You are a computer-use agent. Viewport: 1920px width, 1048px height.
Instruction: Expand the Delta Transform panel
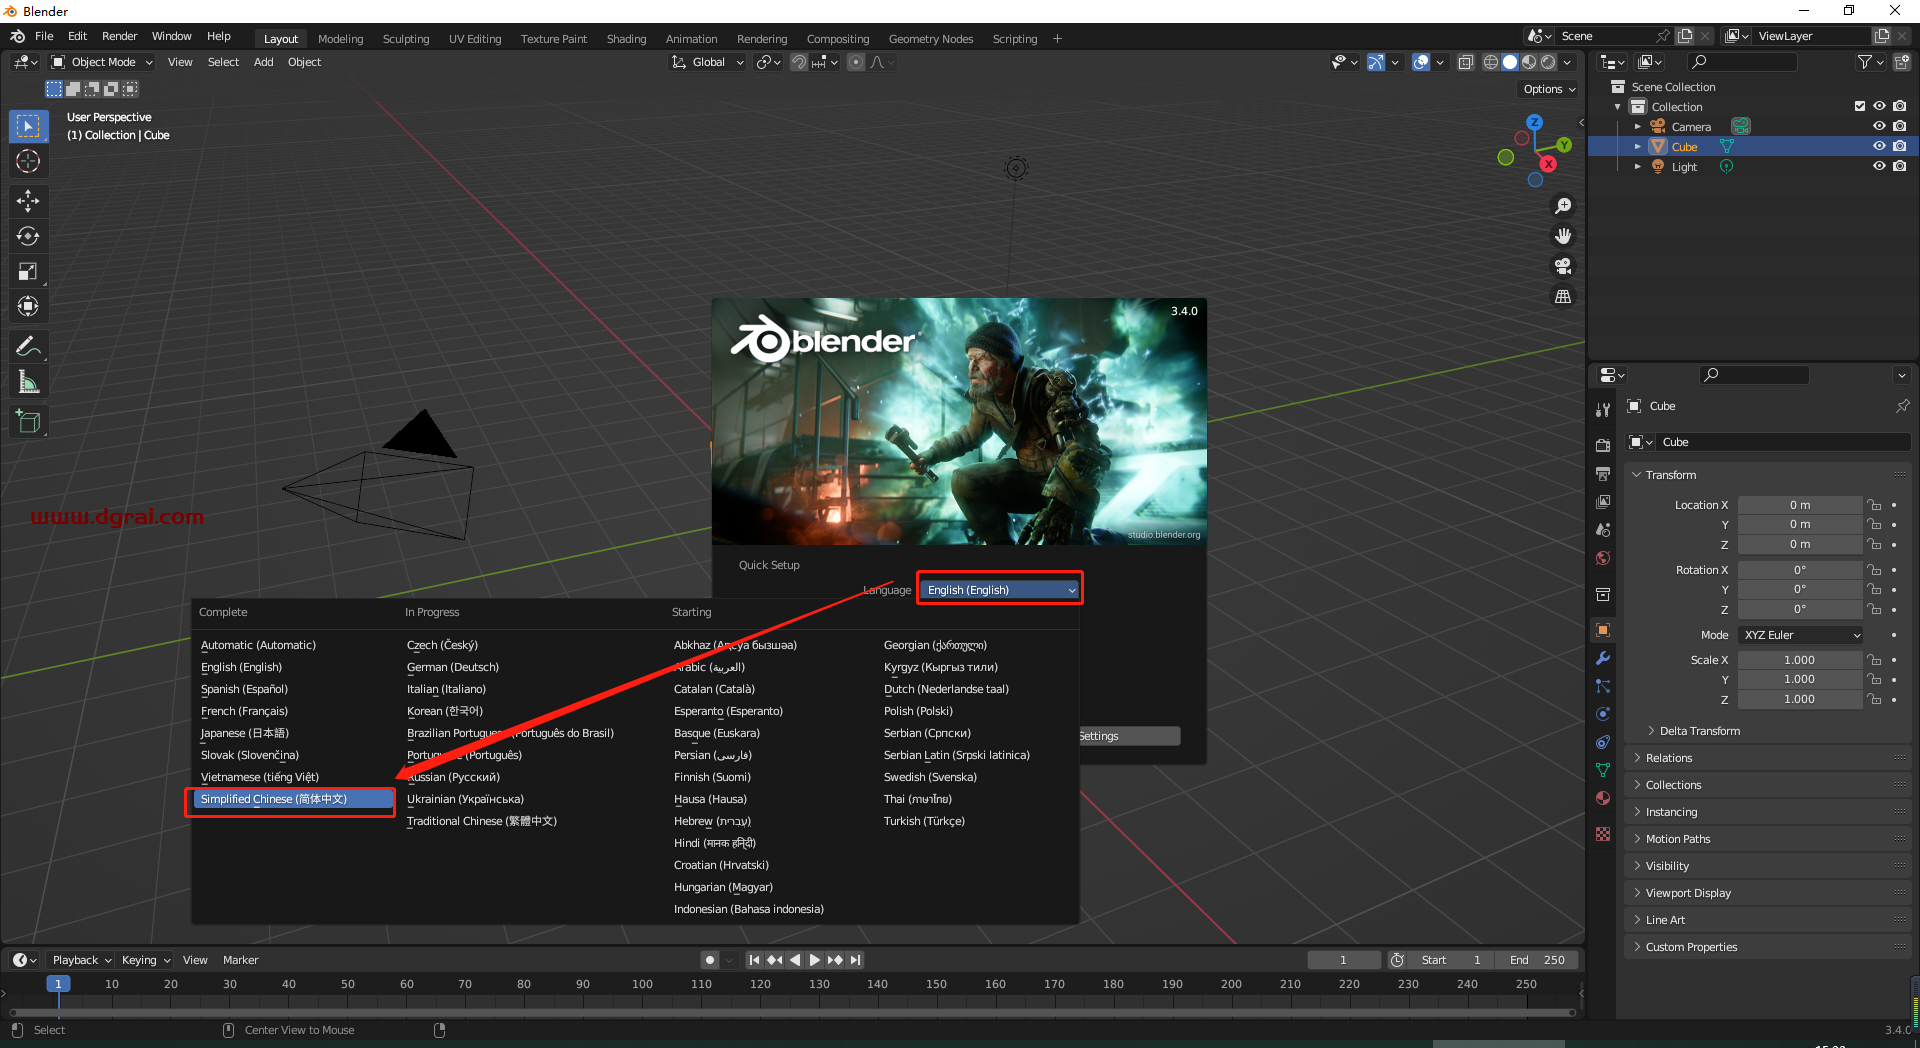click(x=1699, y=731)
